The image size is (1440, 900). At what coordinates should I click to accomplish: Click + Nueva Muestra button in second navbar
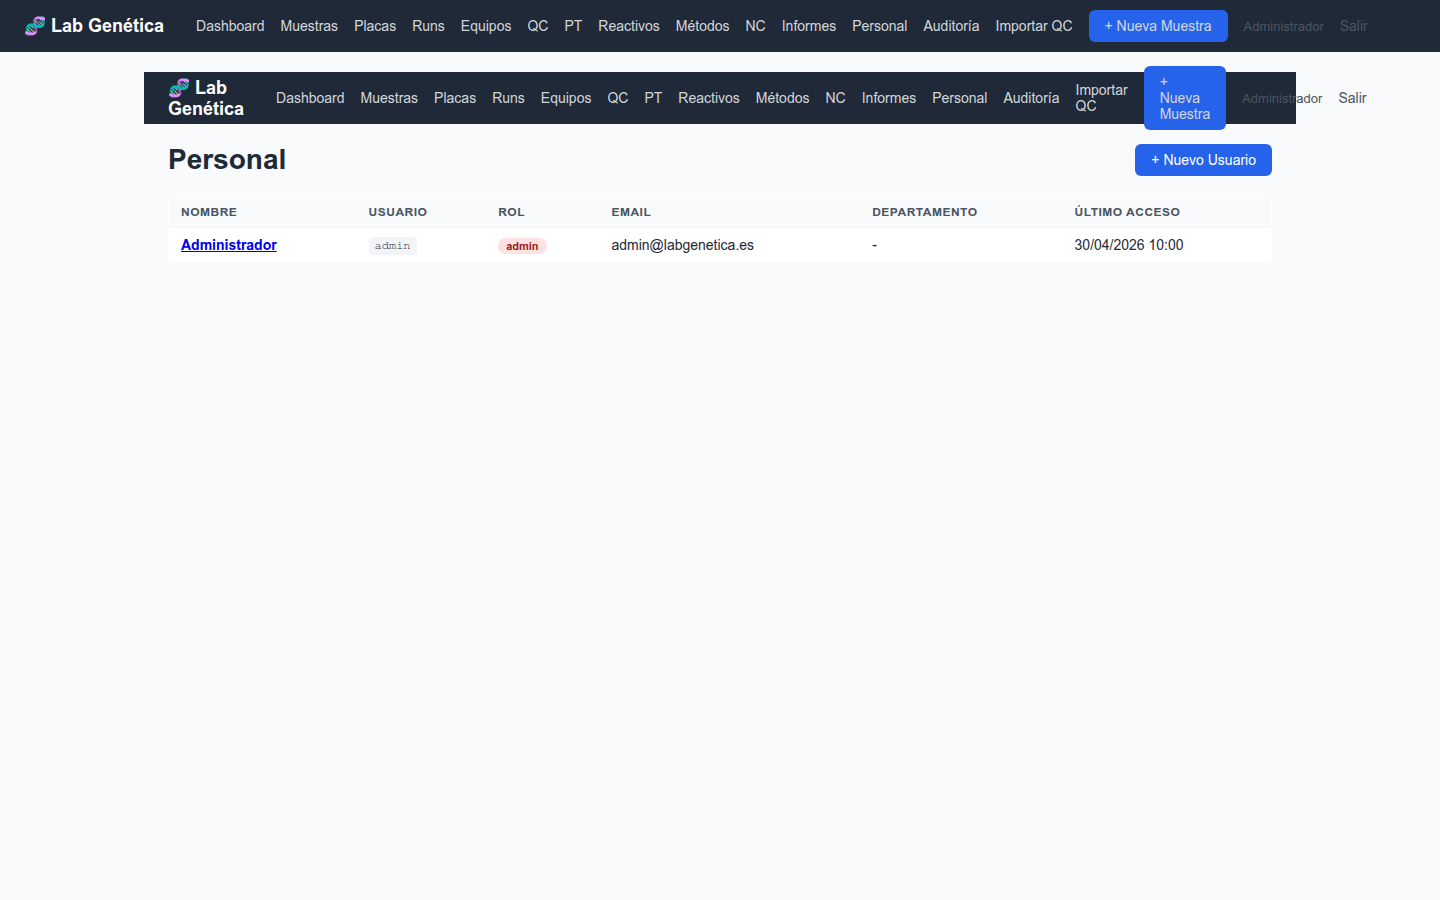[x=1185, y=98]
